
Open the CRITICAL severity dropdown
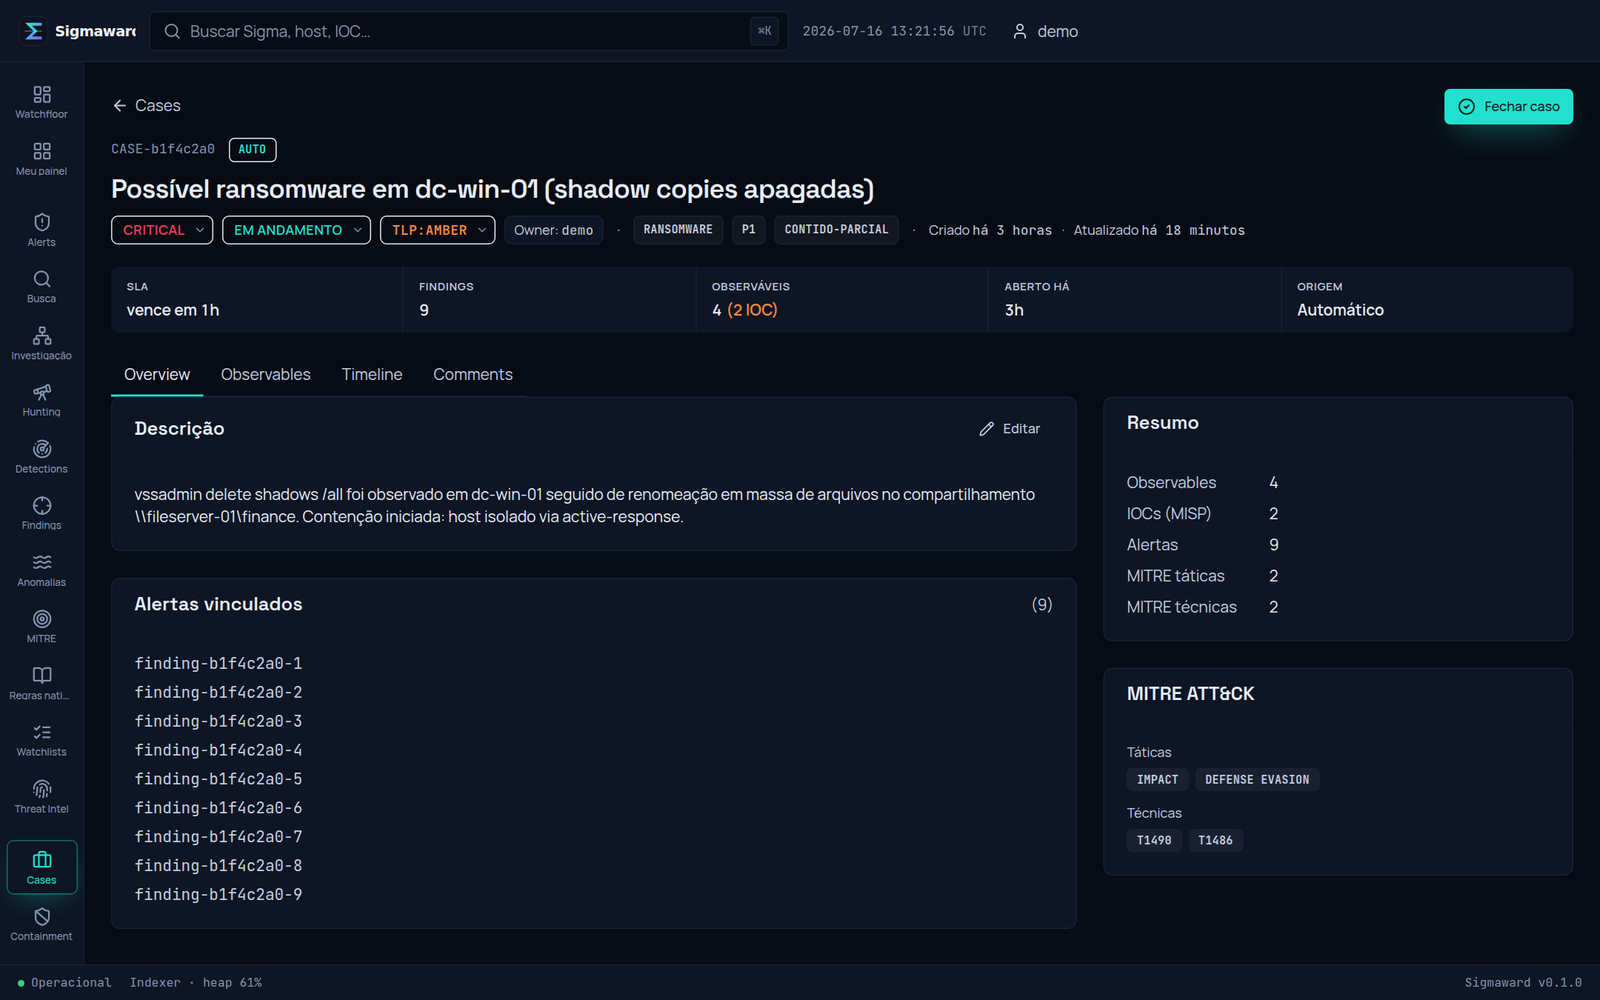point(162,230)
